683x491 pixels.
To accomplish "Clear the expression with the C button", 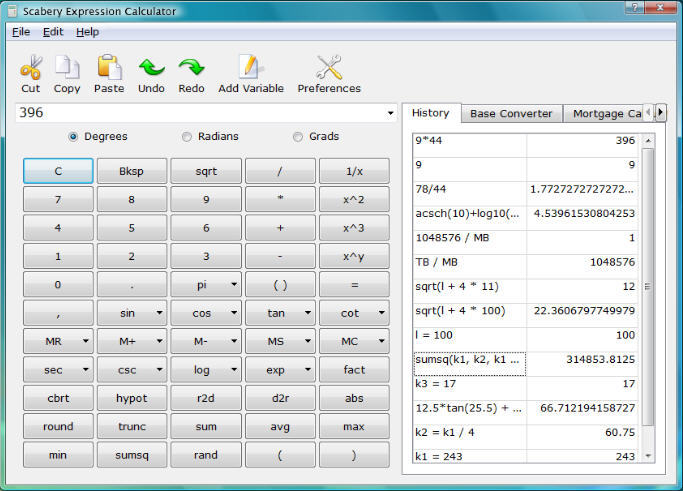I will click(x=58, y=171).
